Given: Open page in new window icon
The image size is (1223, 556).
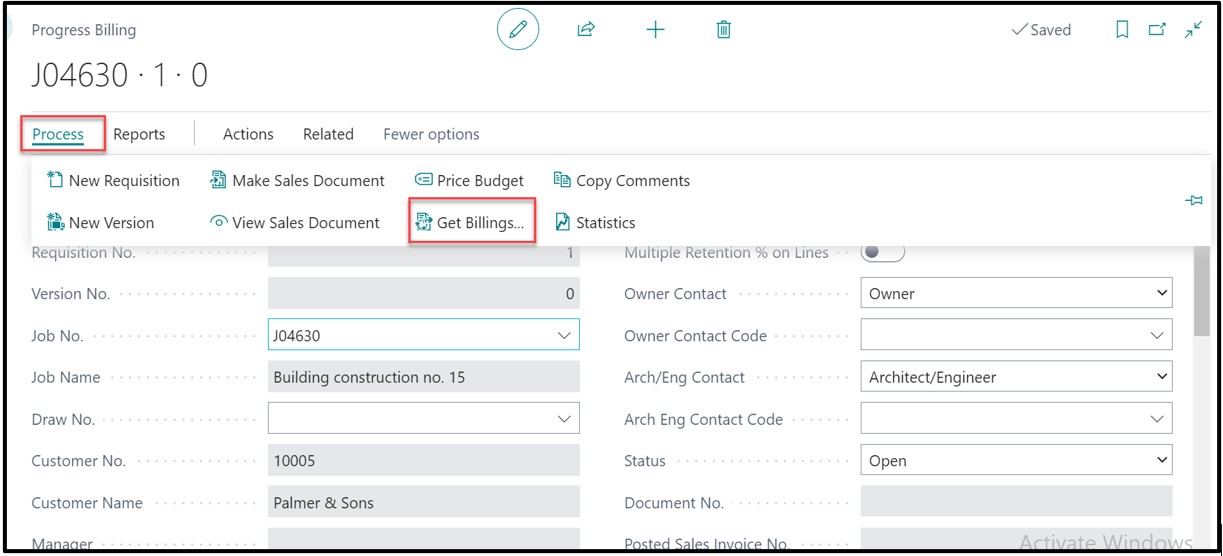Looking at the screenshot, I should coord(1157,30).
